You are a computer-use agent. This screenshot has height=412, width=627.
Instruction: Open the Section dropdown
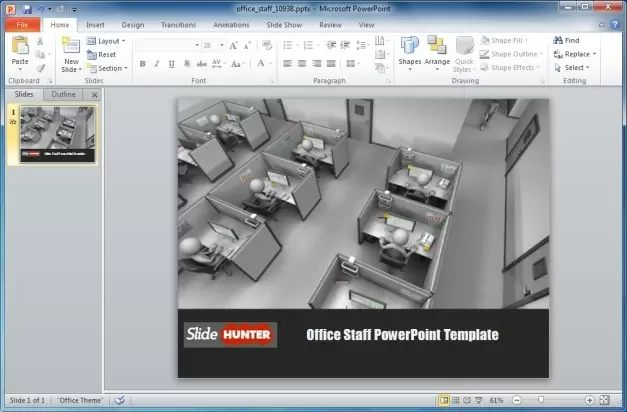tap(110, 68)
